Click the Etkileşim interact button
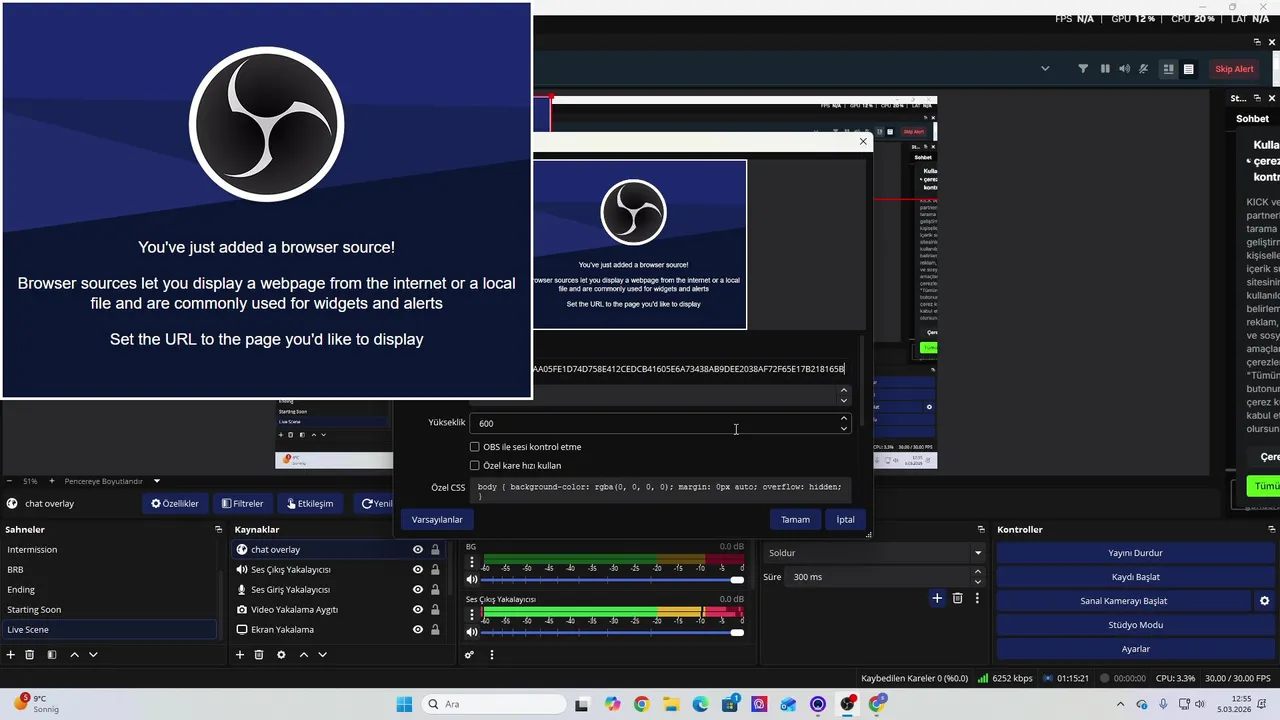This screenshot has height=720, width=1280. [310, 503]
